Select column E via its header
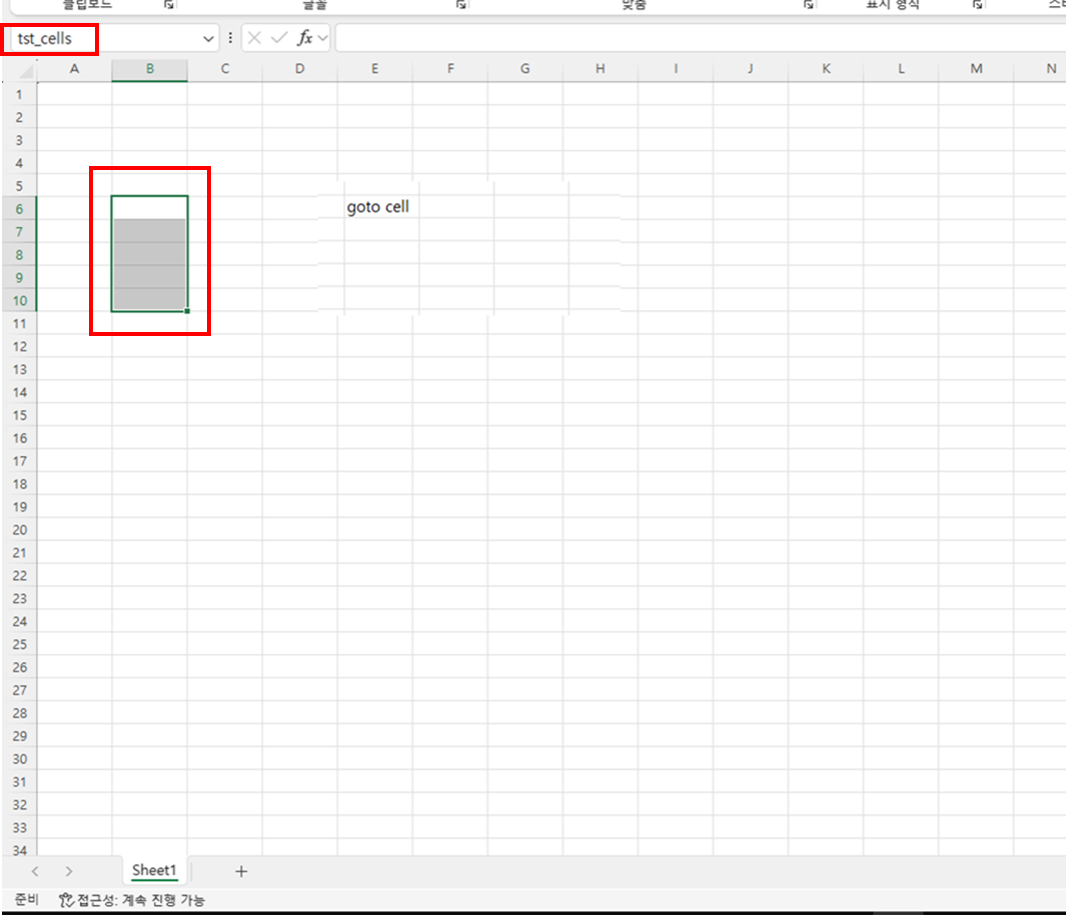1066x915 pixels. click(375, 69)
